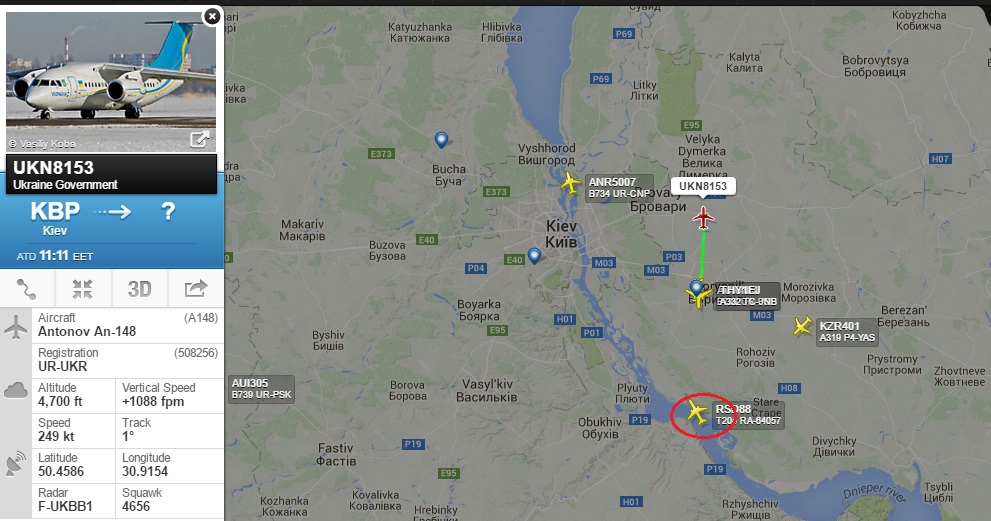The width and height of the screenshot is (991, 521).
Task: Click the KBP Kiev origin airport
Action: pos(55,218)
